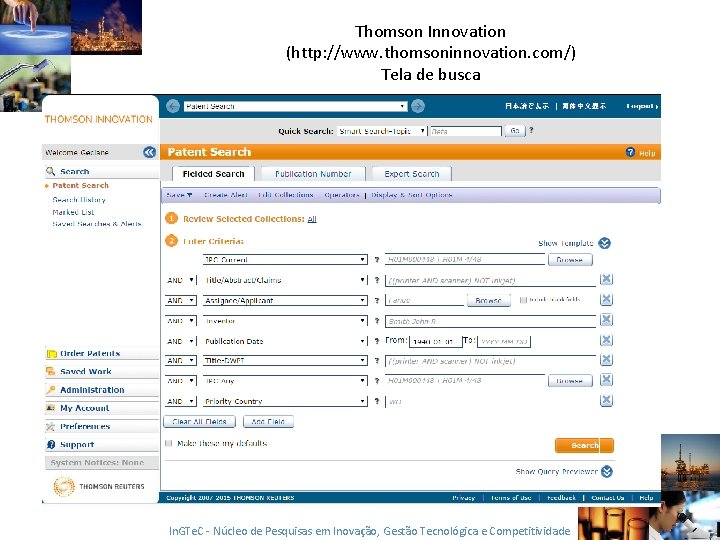
Task: Click help icon for Priority Country field
Action: 377,401
